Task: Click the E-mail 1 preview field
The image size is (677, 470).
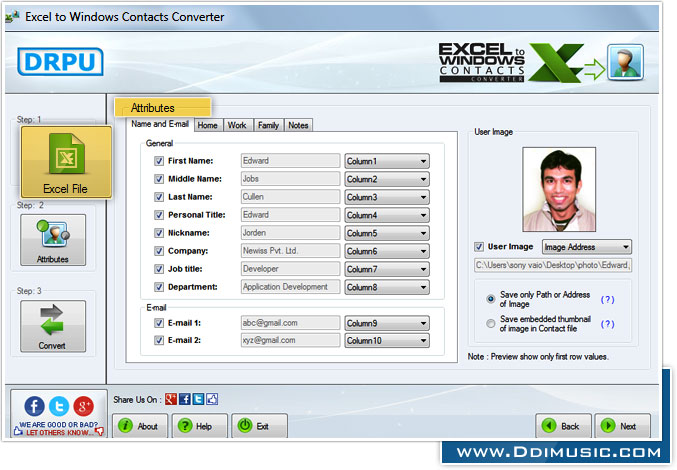Action: point(290,323)
